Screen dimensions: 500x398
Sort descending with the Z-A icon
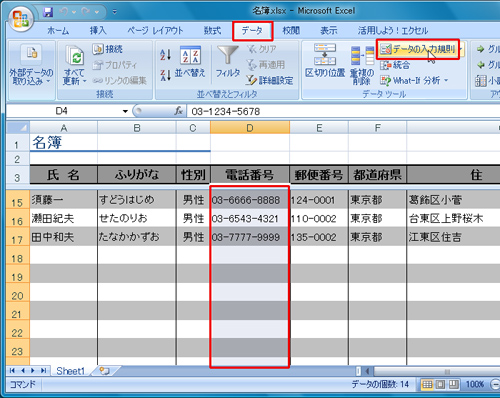click(165, 75)
